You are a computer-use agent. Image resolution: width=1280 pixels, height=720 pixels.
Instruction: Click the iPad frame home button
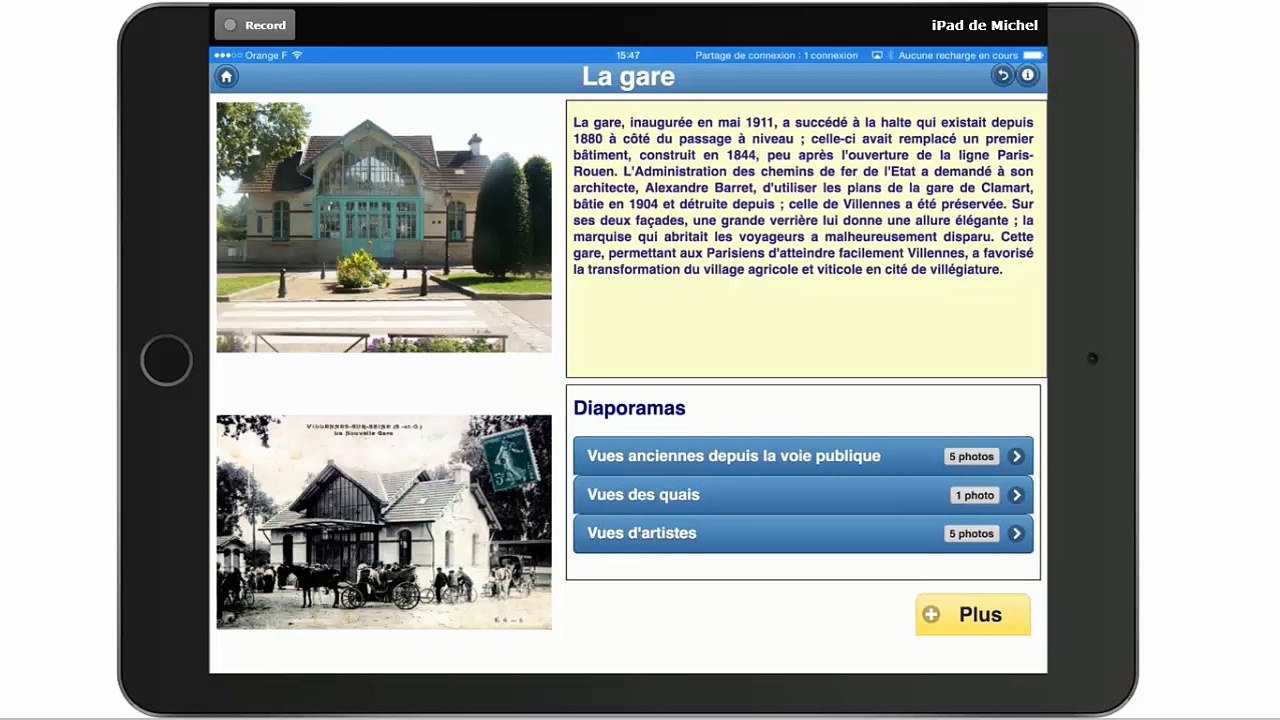pos(166,360)
